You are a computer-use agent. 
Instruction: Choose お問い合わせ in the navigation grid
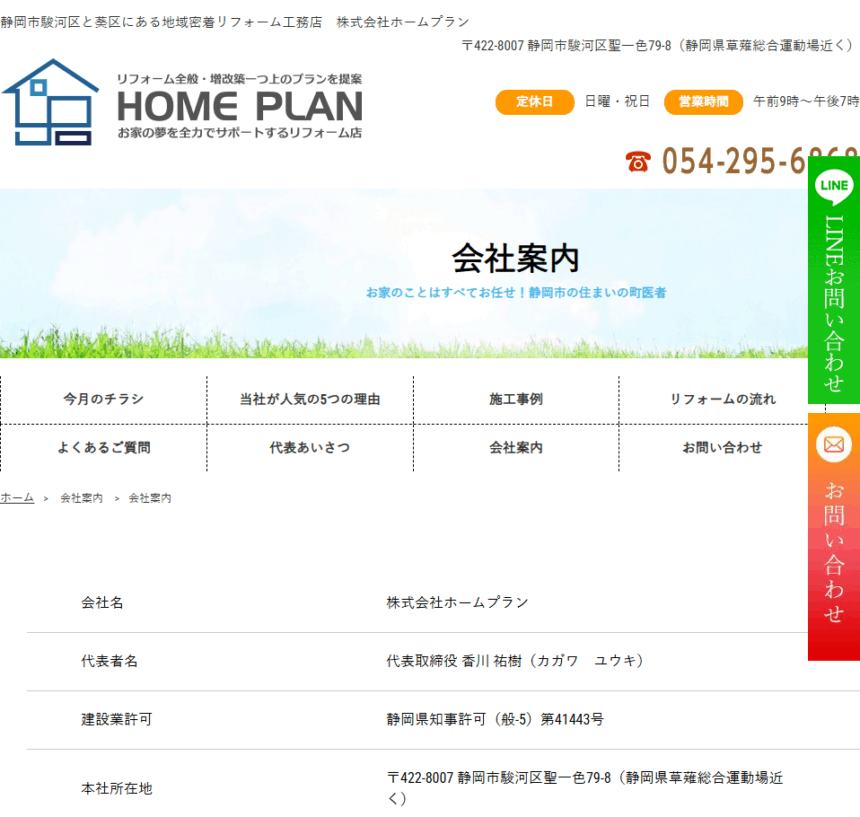click(x=722, y=448)
